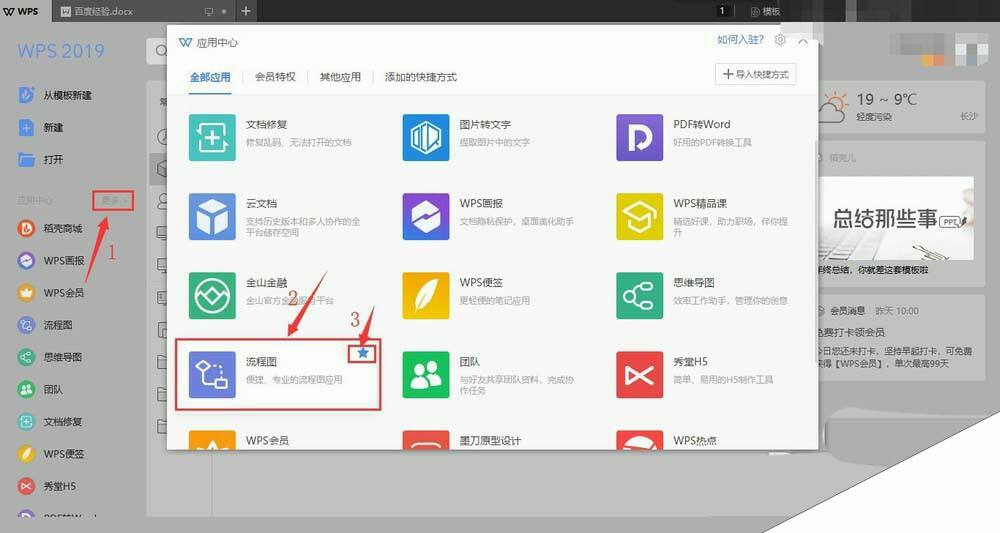Select the 团队 title text in 应用中心
Viewport: 1000px width, 533px height.
point(469,361)
